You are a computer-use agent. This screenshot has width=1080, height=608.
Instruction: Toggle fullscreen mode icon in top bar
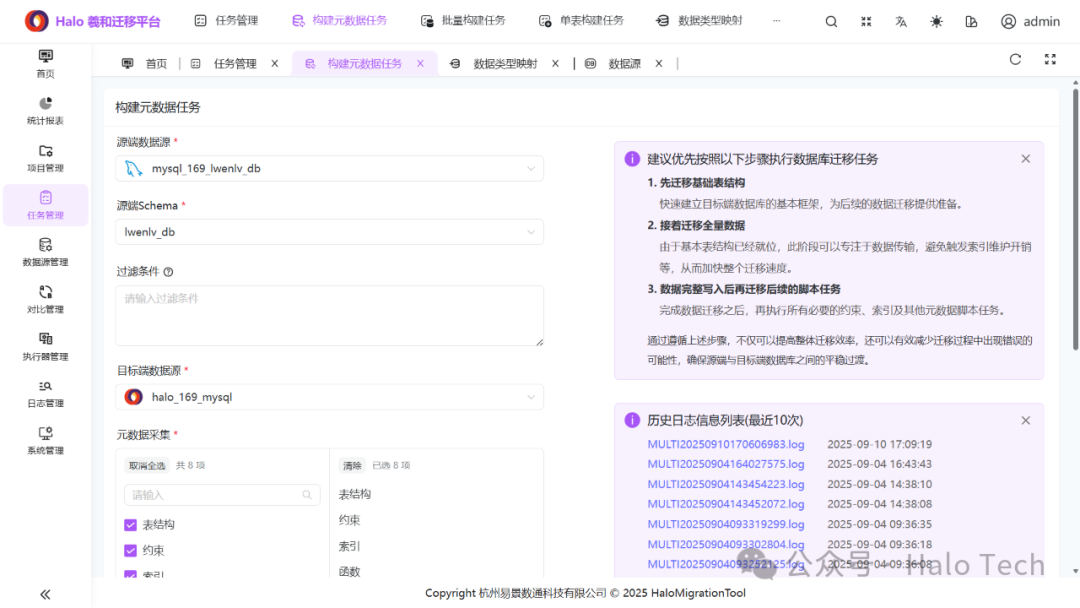(x=866, y=21)
